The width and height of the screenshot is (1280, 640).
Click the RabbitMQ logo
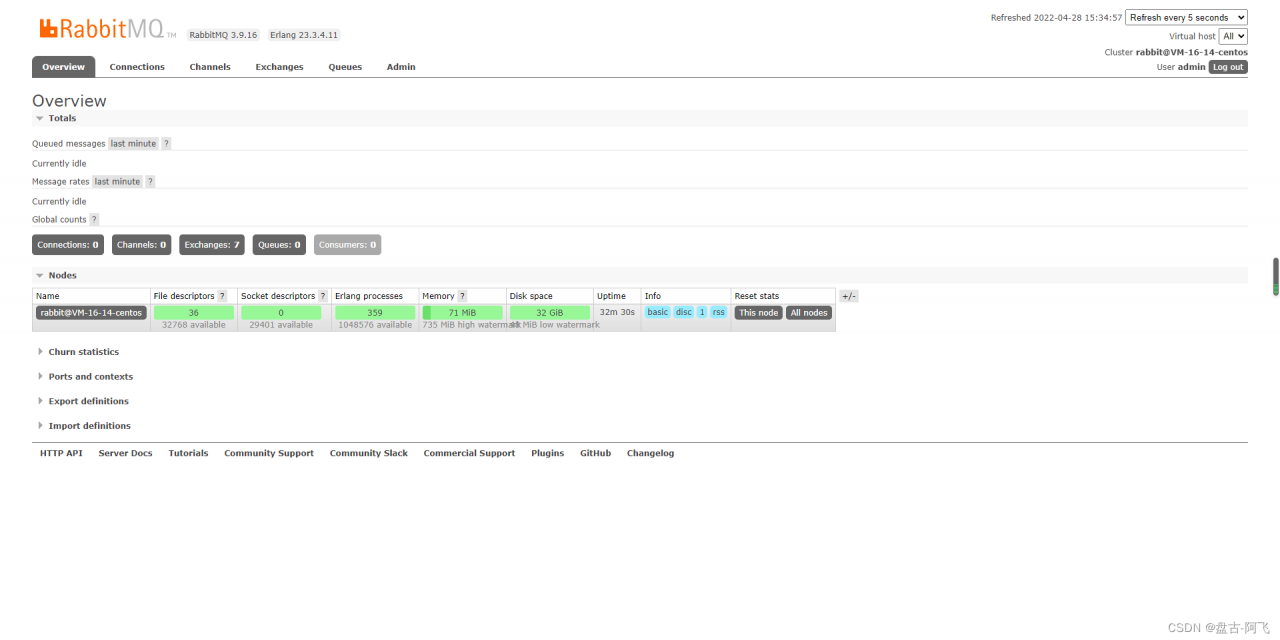pos(108,29)
